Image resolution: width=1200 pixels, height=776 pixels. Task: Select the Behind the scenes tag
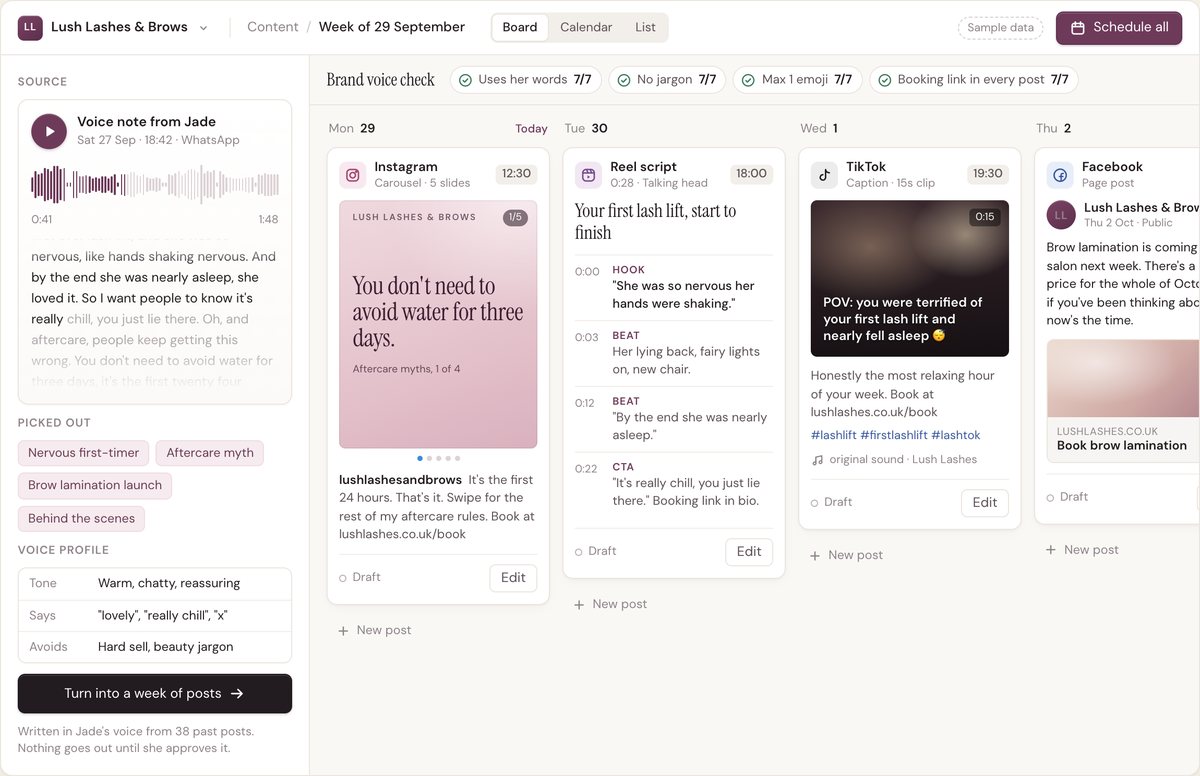click(81, 519)
